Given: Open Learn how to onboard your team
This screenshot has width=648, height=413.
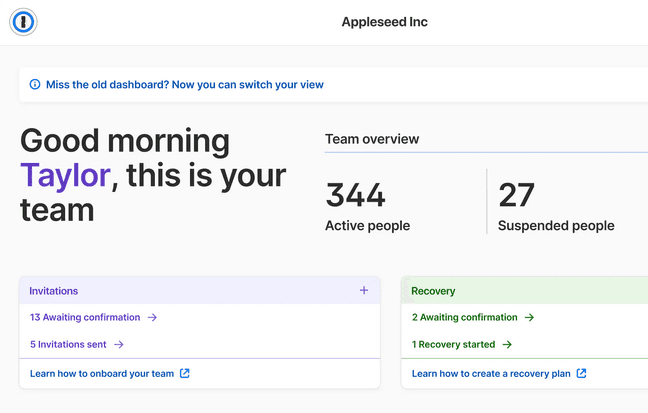Looking at the screenshot, I should (x=102, y=374).
